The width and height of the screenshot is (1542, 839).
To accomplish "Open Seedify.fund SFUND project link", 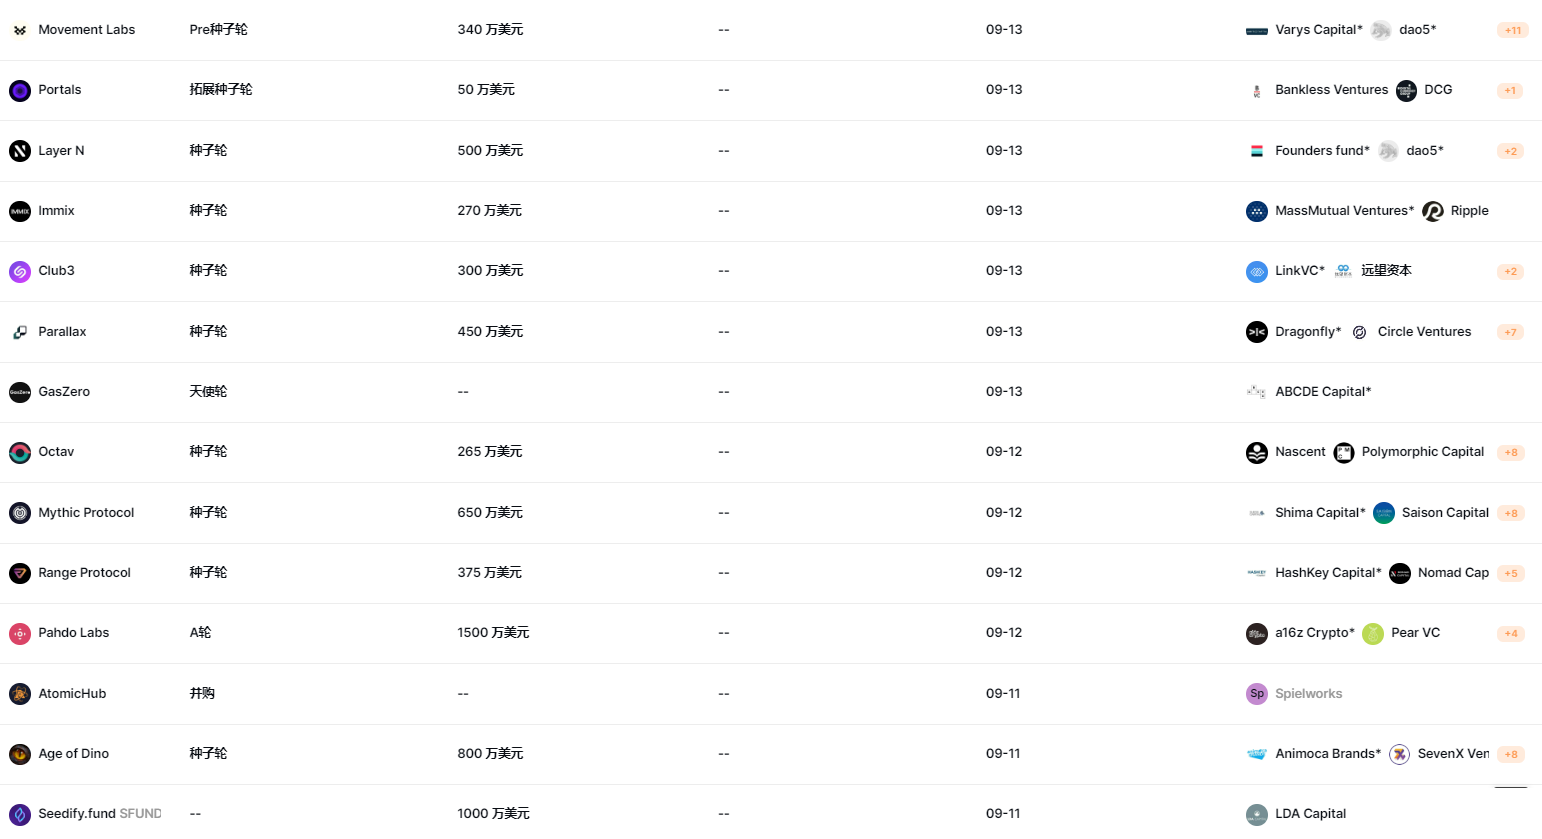I will tap(99, 814).
